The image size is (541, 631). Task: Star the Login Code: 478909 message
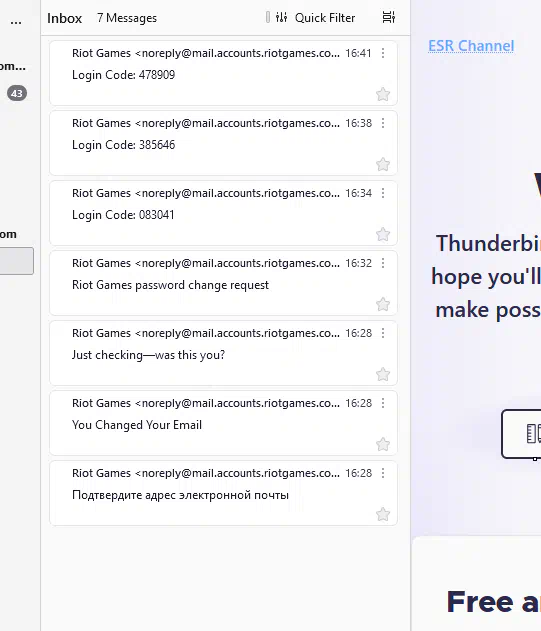(x=383, y=94)
